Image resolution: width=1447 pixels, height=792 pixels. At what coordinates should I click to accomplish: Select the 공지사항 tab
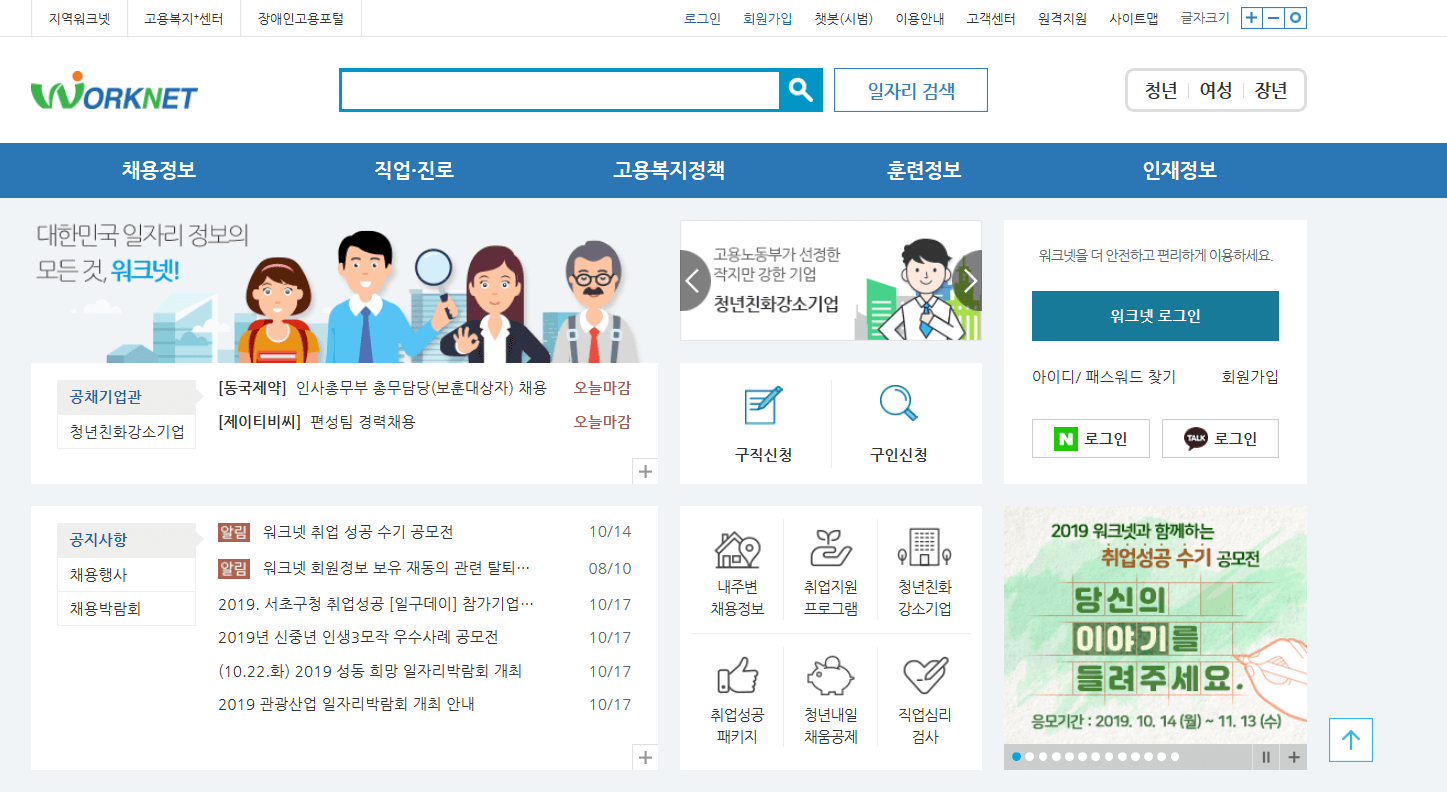(126, 540)
